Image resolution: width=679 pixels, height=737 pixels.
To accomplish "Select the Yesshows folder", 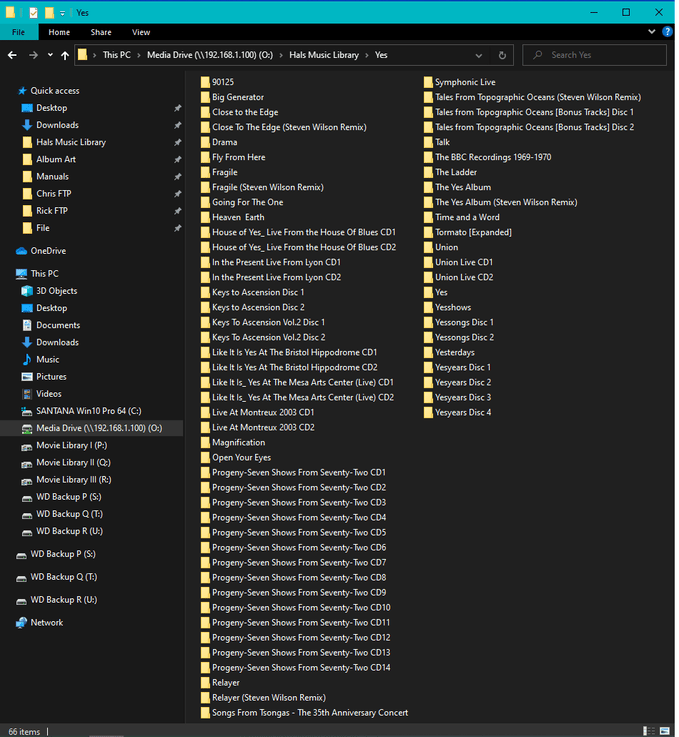I will coord(453,307).
